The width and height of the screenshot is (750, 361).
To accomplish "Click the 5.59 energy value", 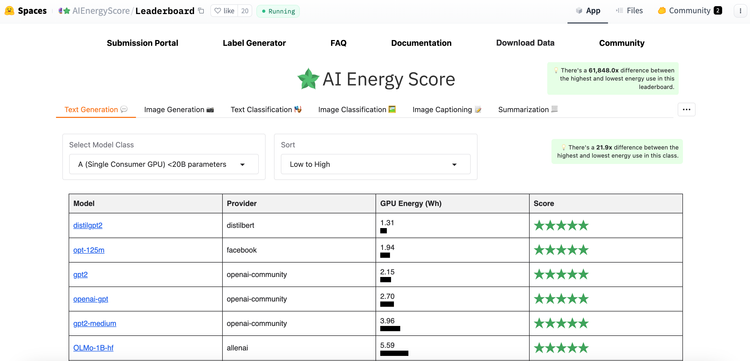I will point(387,345).
